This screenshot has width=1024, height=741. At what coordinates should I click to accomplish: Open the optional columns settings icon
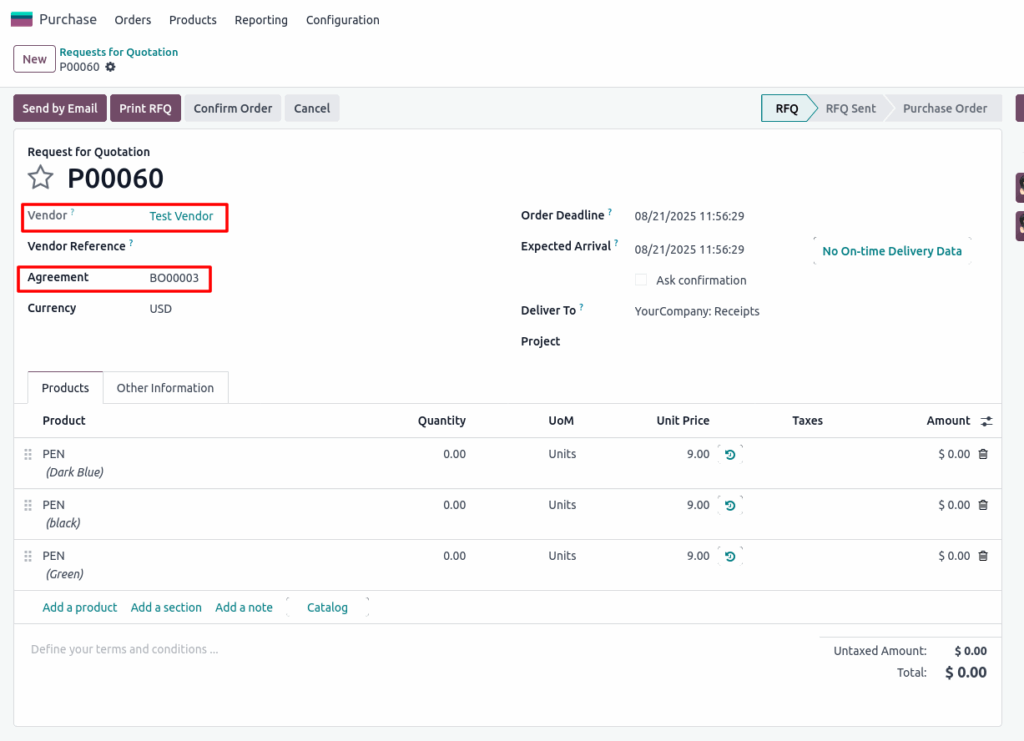click(986, 422)
